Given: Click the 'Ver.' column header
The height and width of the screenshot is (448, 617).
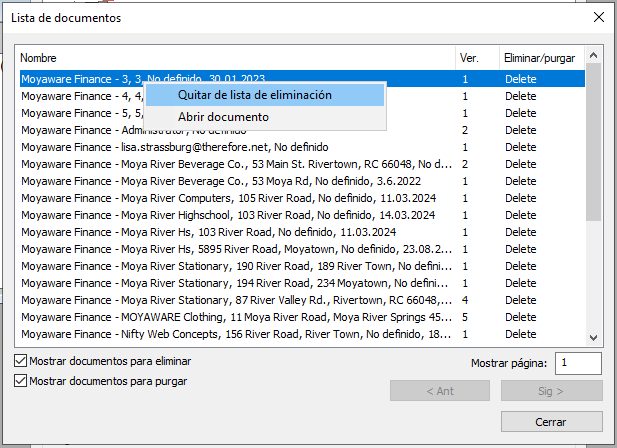Looking at the screenshot, I should 478,58.
